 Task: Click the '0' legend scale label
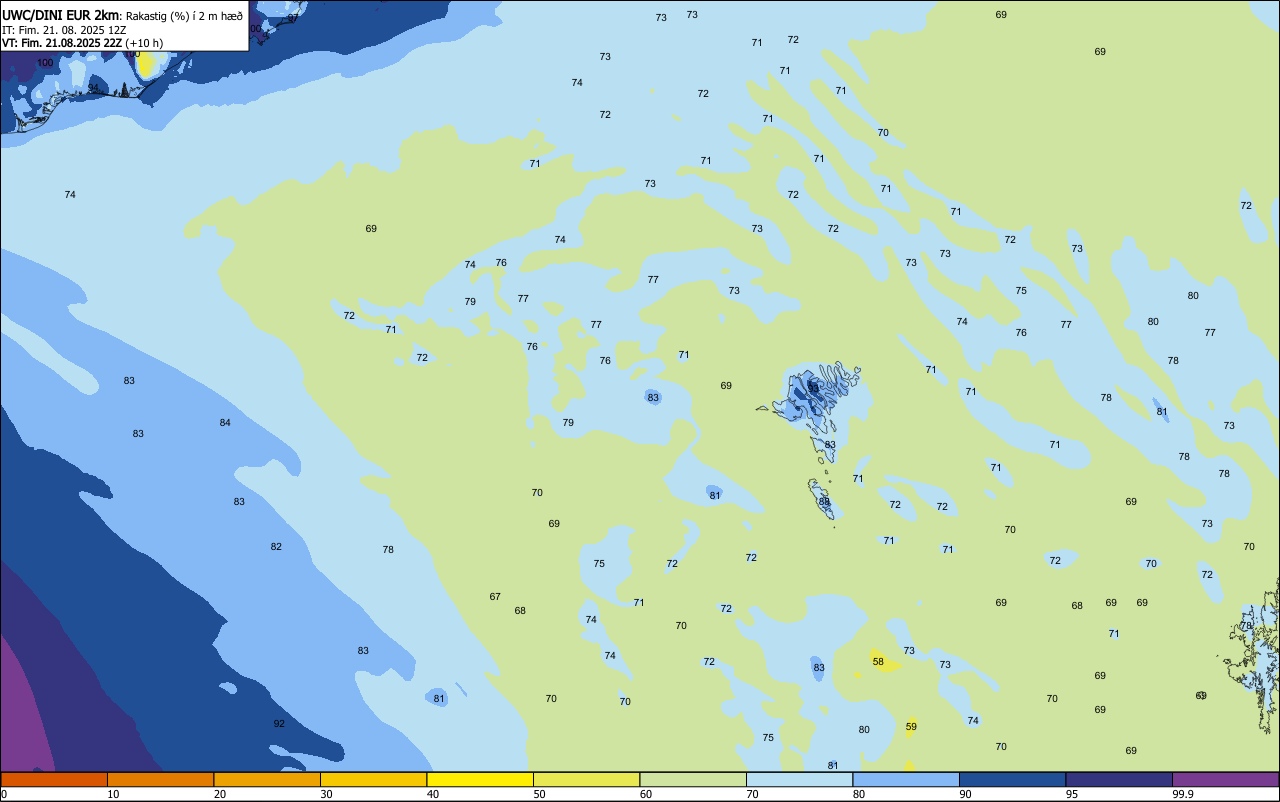(x=4, y=794)
